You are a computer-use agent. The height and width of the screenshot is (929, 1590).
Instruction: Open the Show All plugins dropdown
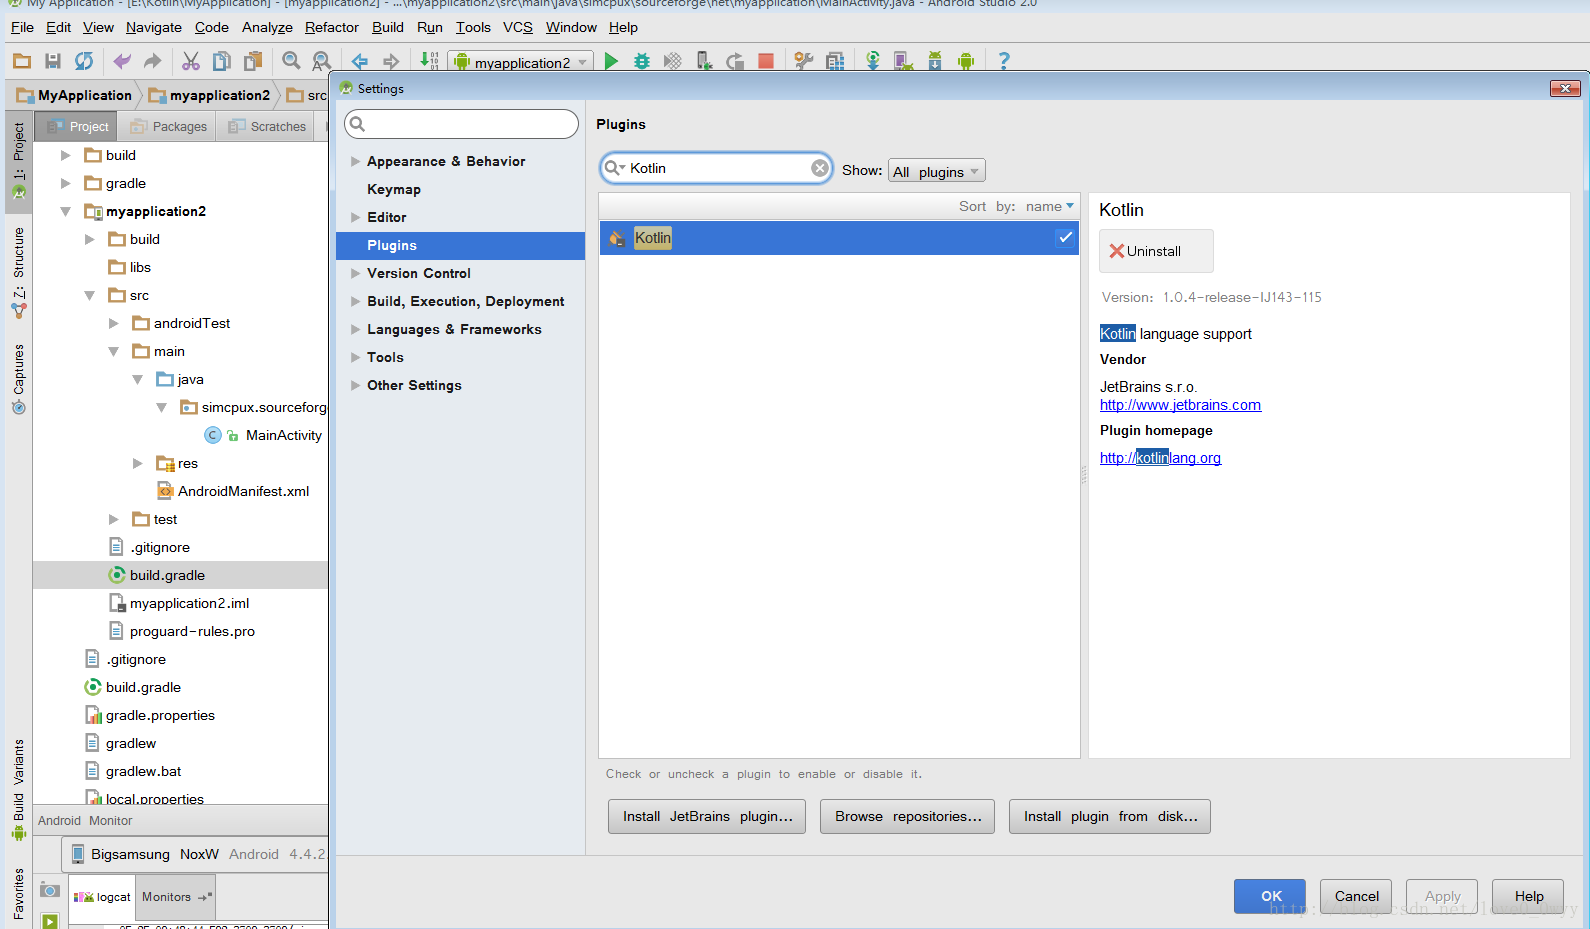[x=937, y=171]
